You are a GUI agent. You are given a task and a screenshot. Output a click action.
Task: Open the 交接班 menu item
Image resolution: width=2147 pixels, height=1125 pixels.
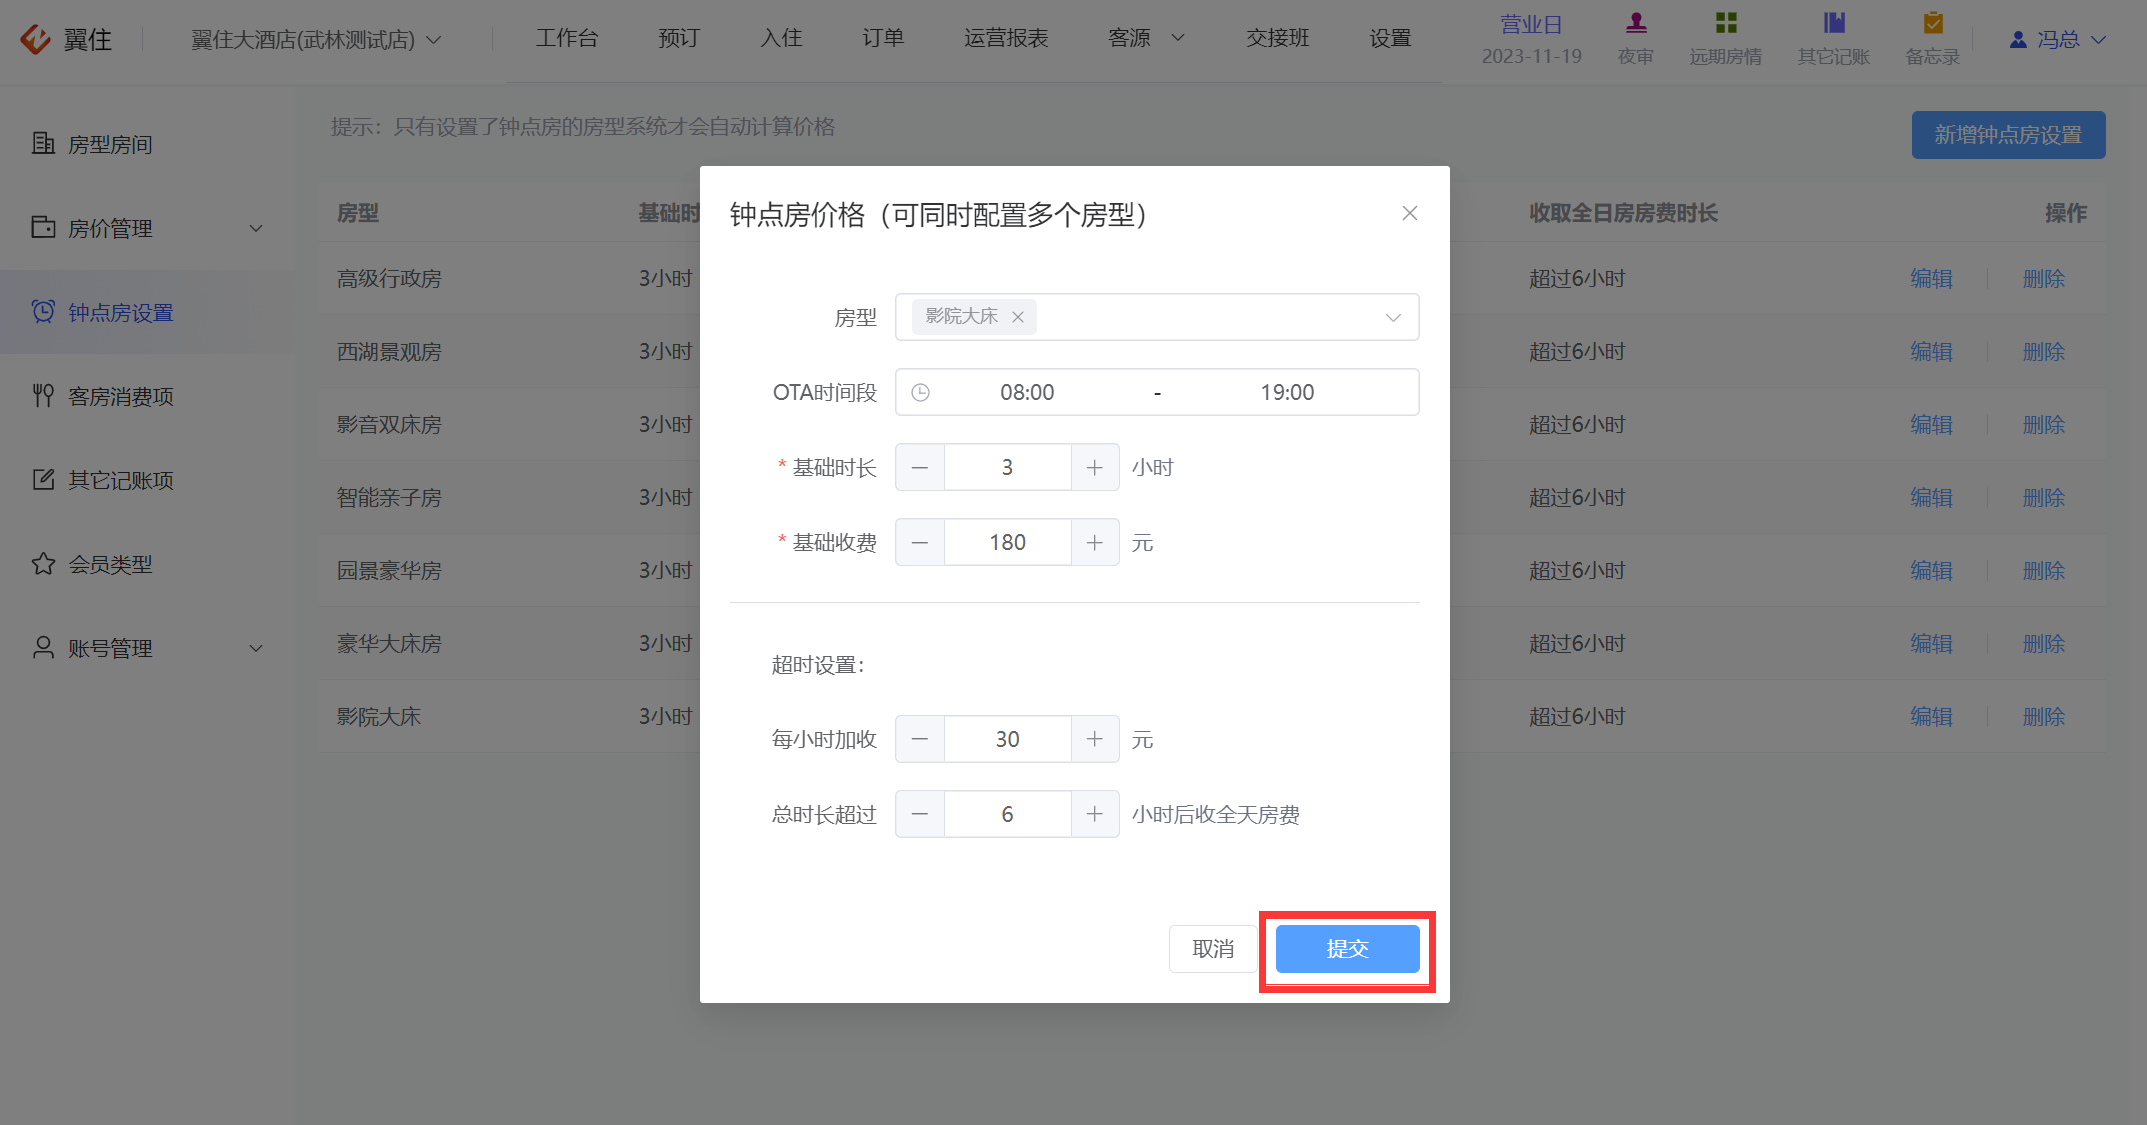tap(1277, 38)
